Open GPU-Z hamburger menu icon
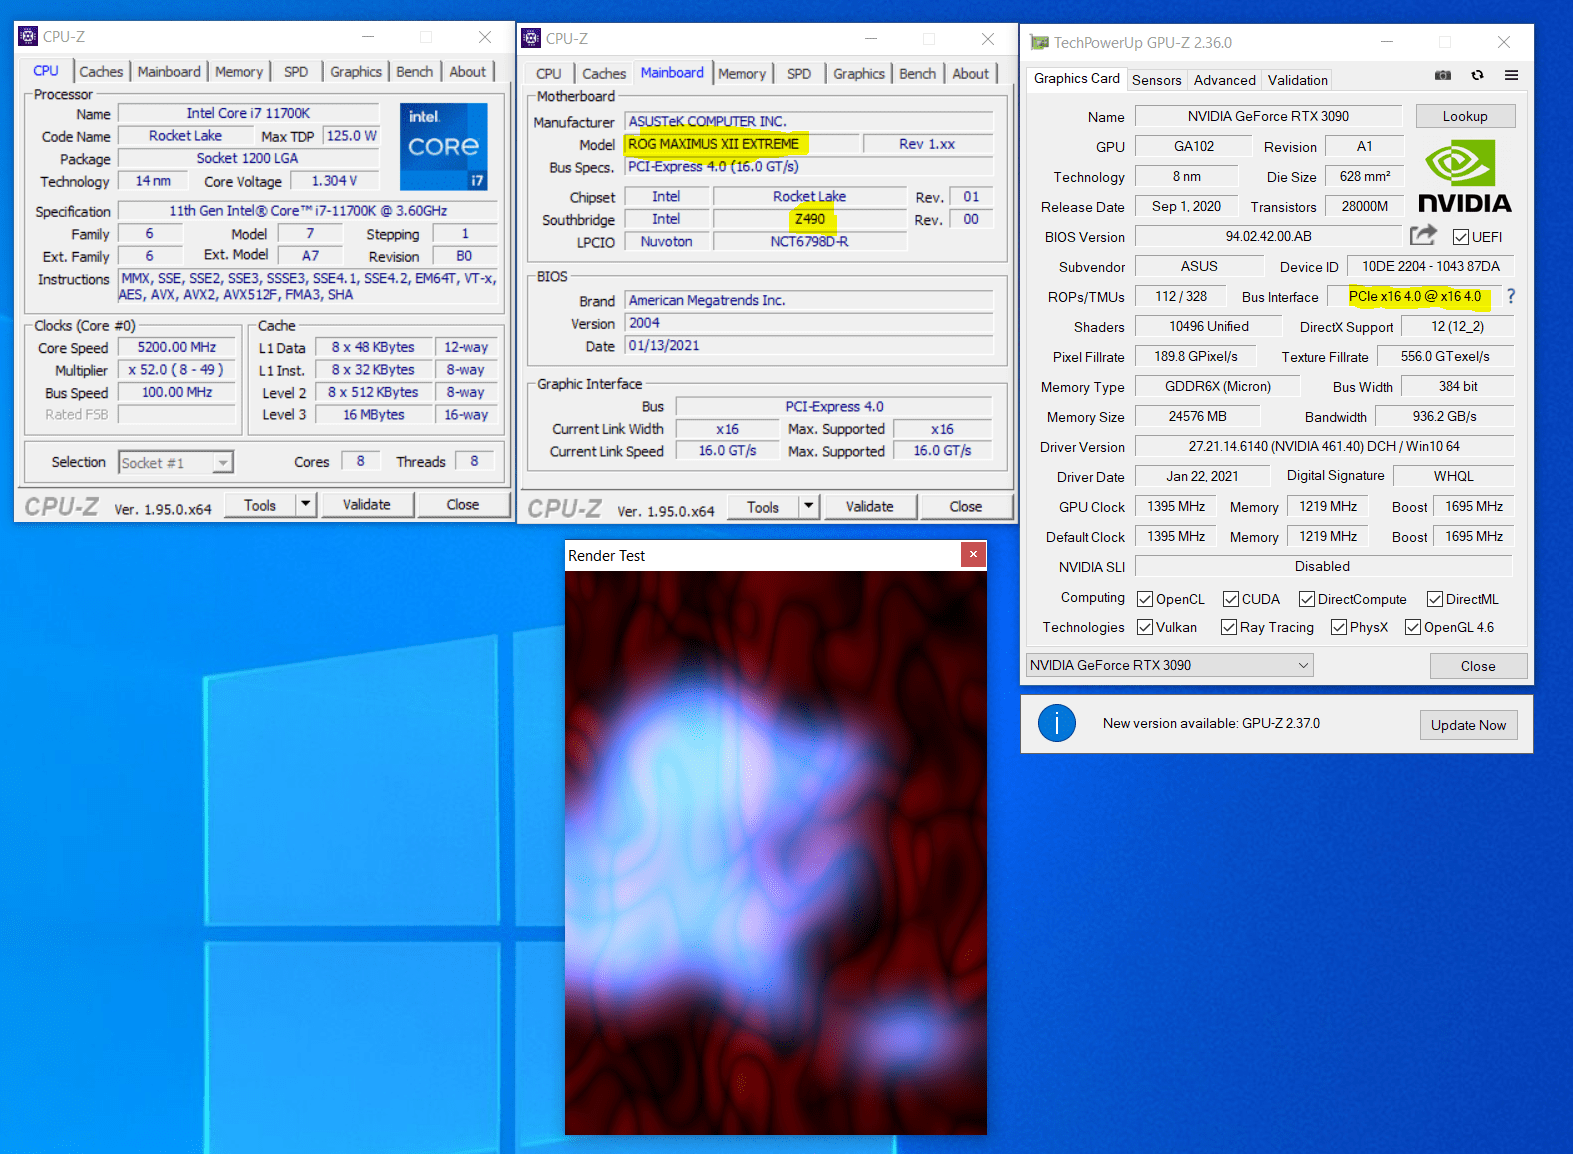 coord(1511,75)
